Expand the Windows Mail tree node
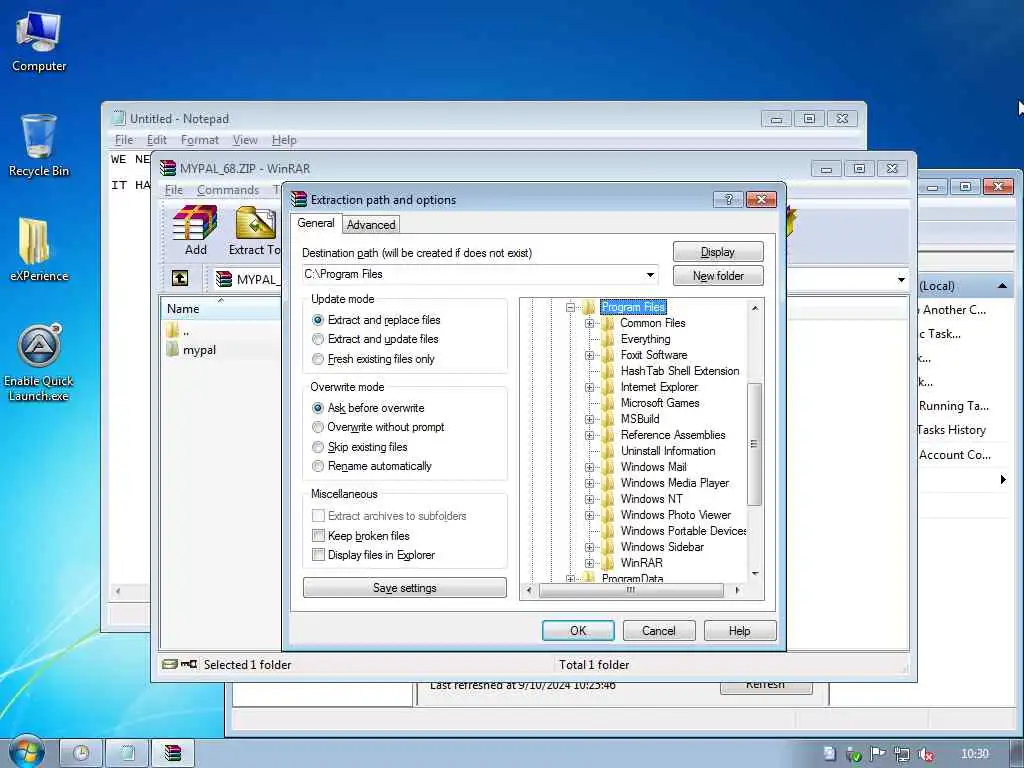Image resolution: width=1024 pixels, height=768 pixels. point(589,467)
